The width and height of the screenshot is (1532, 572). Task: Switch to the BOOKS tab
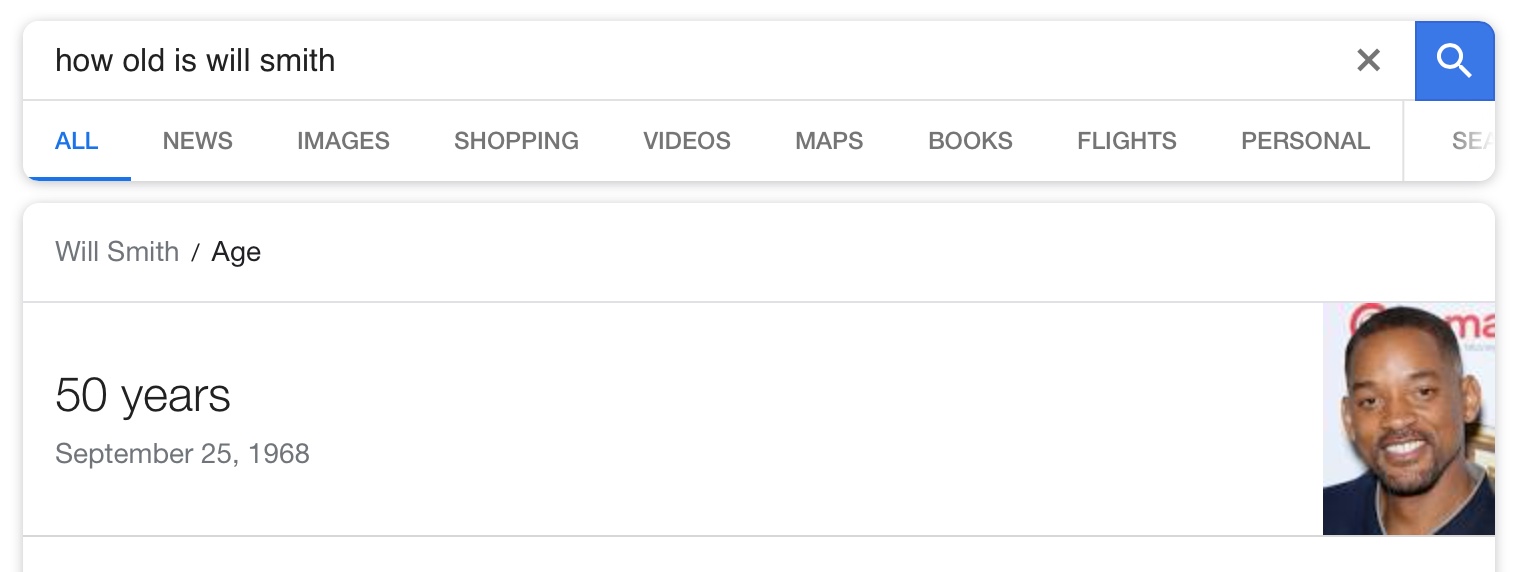coord(970,141)
